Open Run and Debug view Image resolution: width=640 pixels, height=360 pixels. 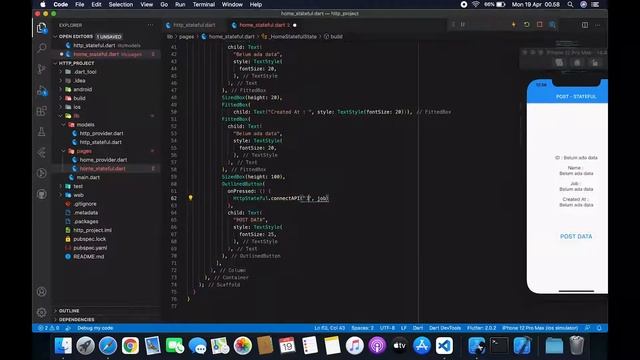coord(42,90)
